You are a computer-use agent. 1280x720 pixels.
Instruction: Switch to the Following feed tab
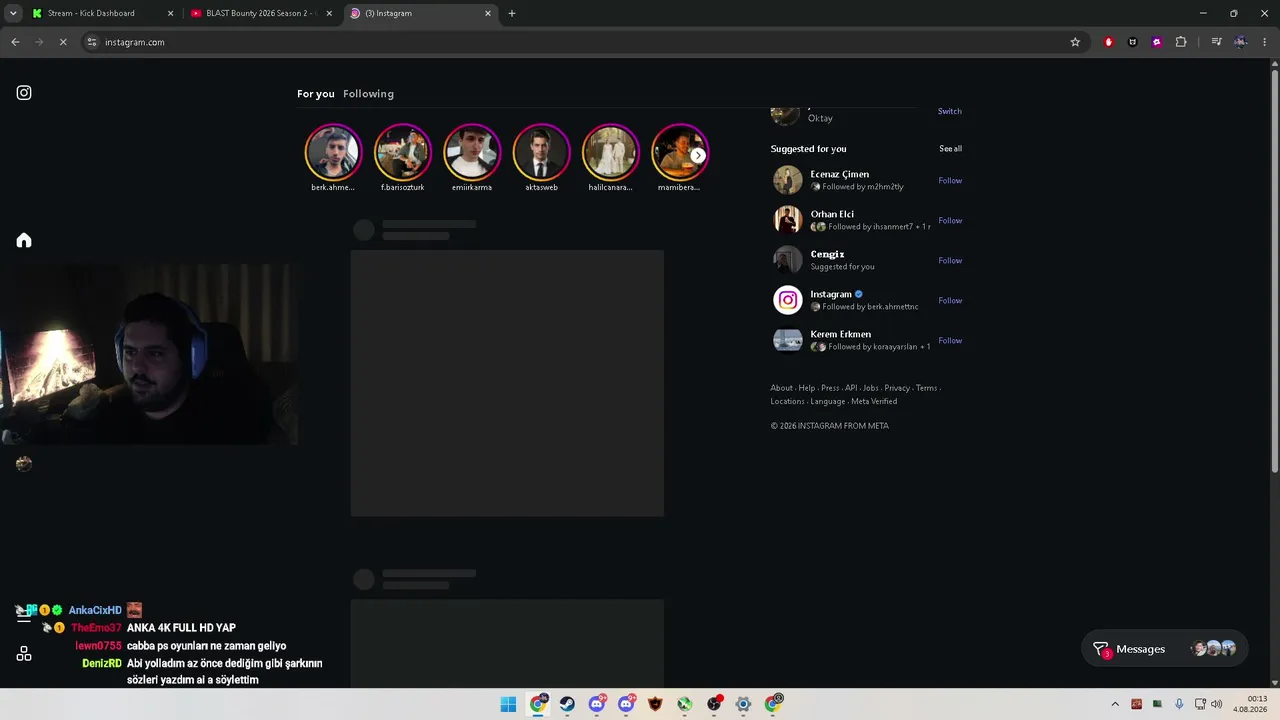368,94
